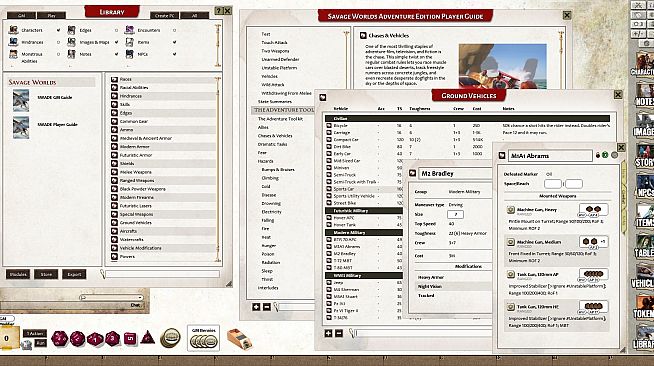
Task: Open the Images sidebar panel
Action: tap(645, 124)
